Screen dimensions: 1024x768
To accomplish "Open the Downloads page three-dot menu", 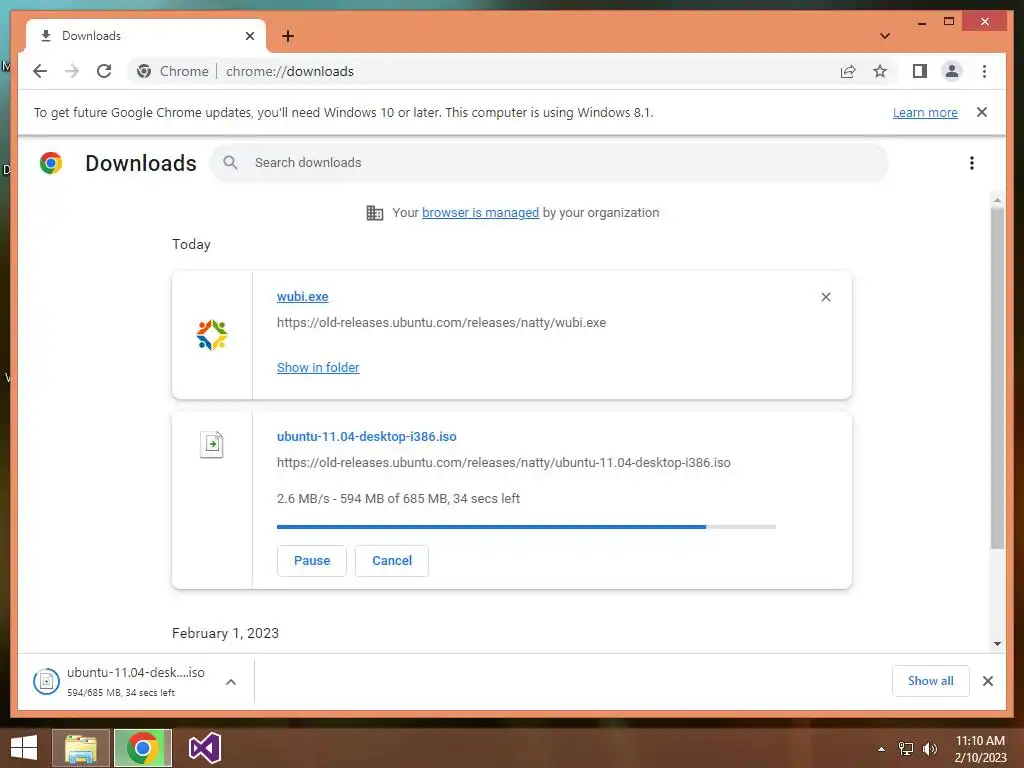I will click(972, 163).
